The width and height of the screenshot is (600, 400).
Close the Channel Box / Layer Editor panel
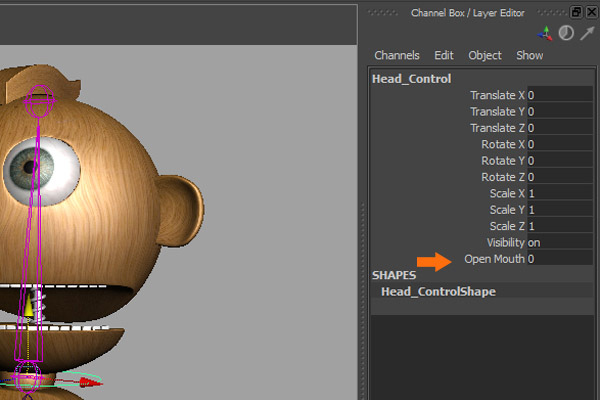pos(590,13)
